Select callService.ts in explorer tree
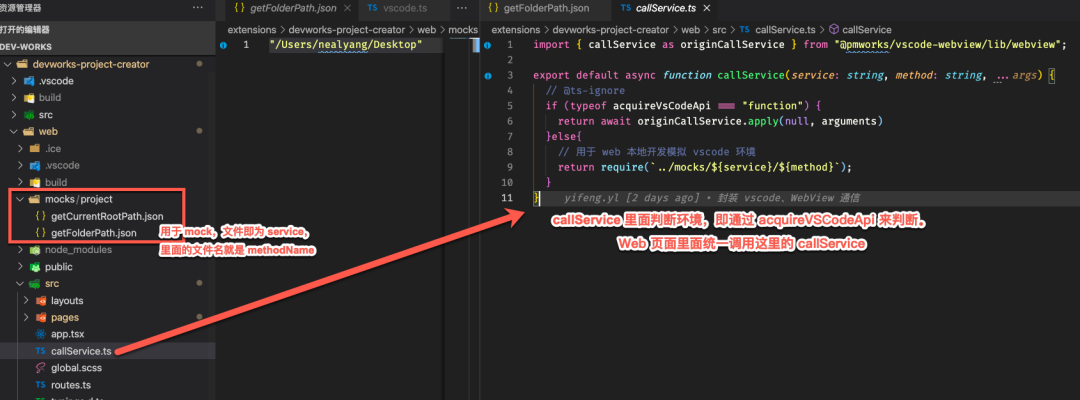Image resolution: width=1080 pixels, height=400 pixels. click(81, 351)
